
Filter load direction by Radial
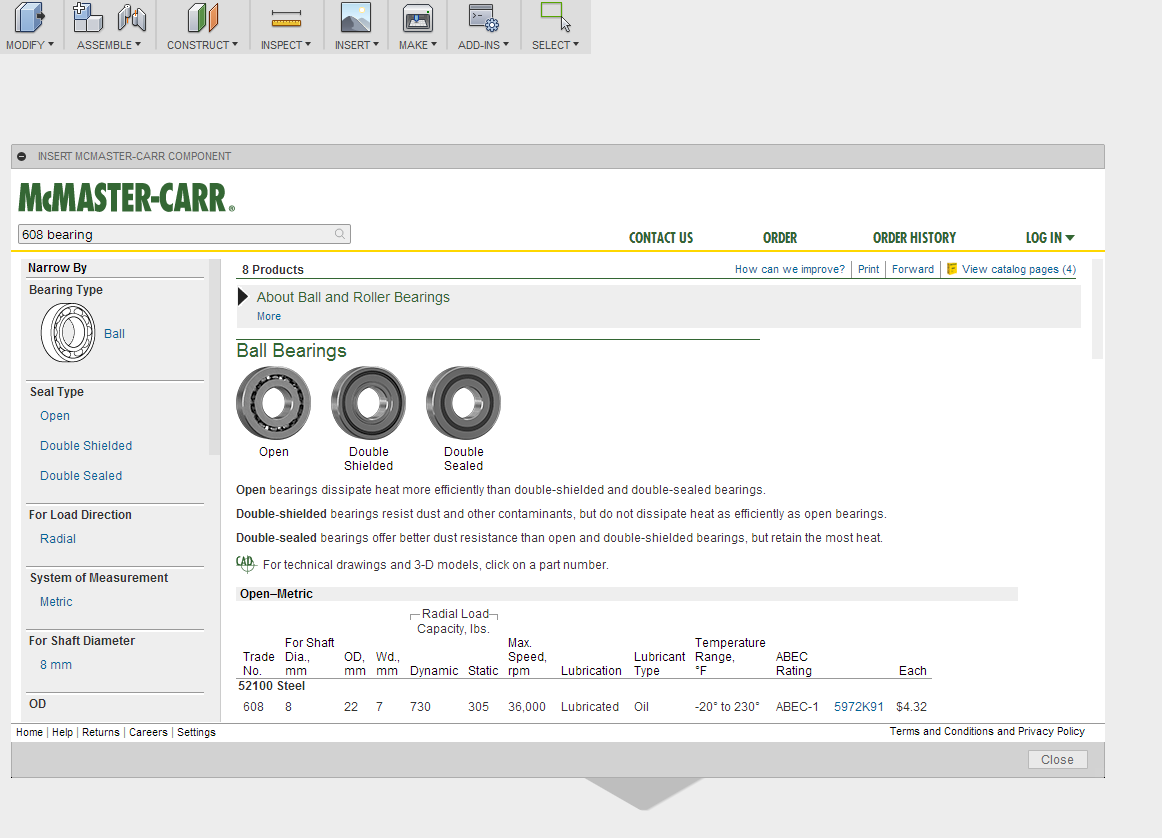58,539
